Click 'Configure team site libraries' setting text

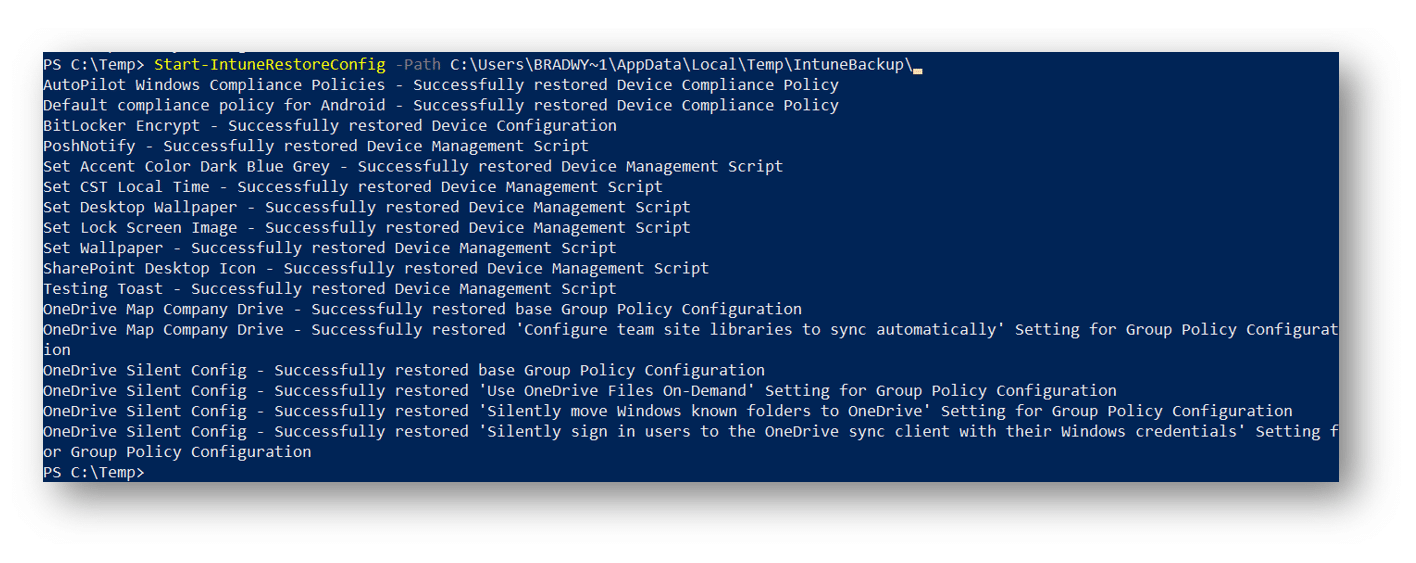pyautogui.click(x=756, y=329)
